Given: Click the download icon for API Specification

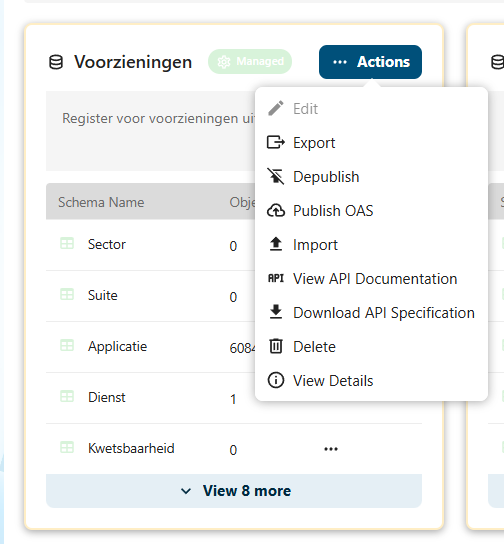Looking at the screenshot, I should (276, 312).
